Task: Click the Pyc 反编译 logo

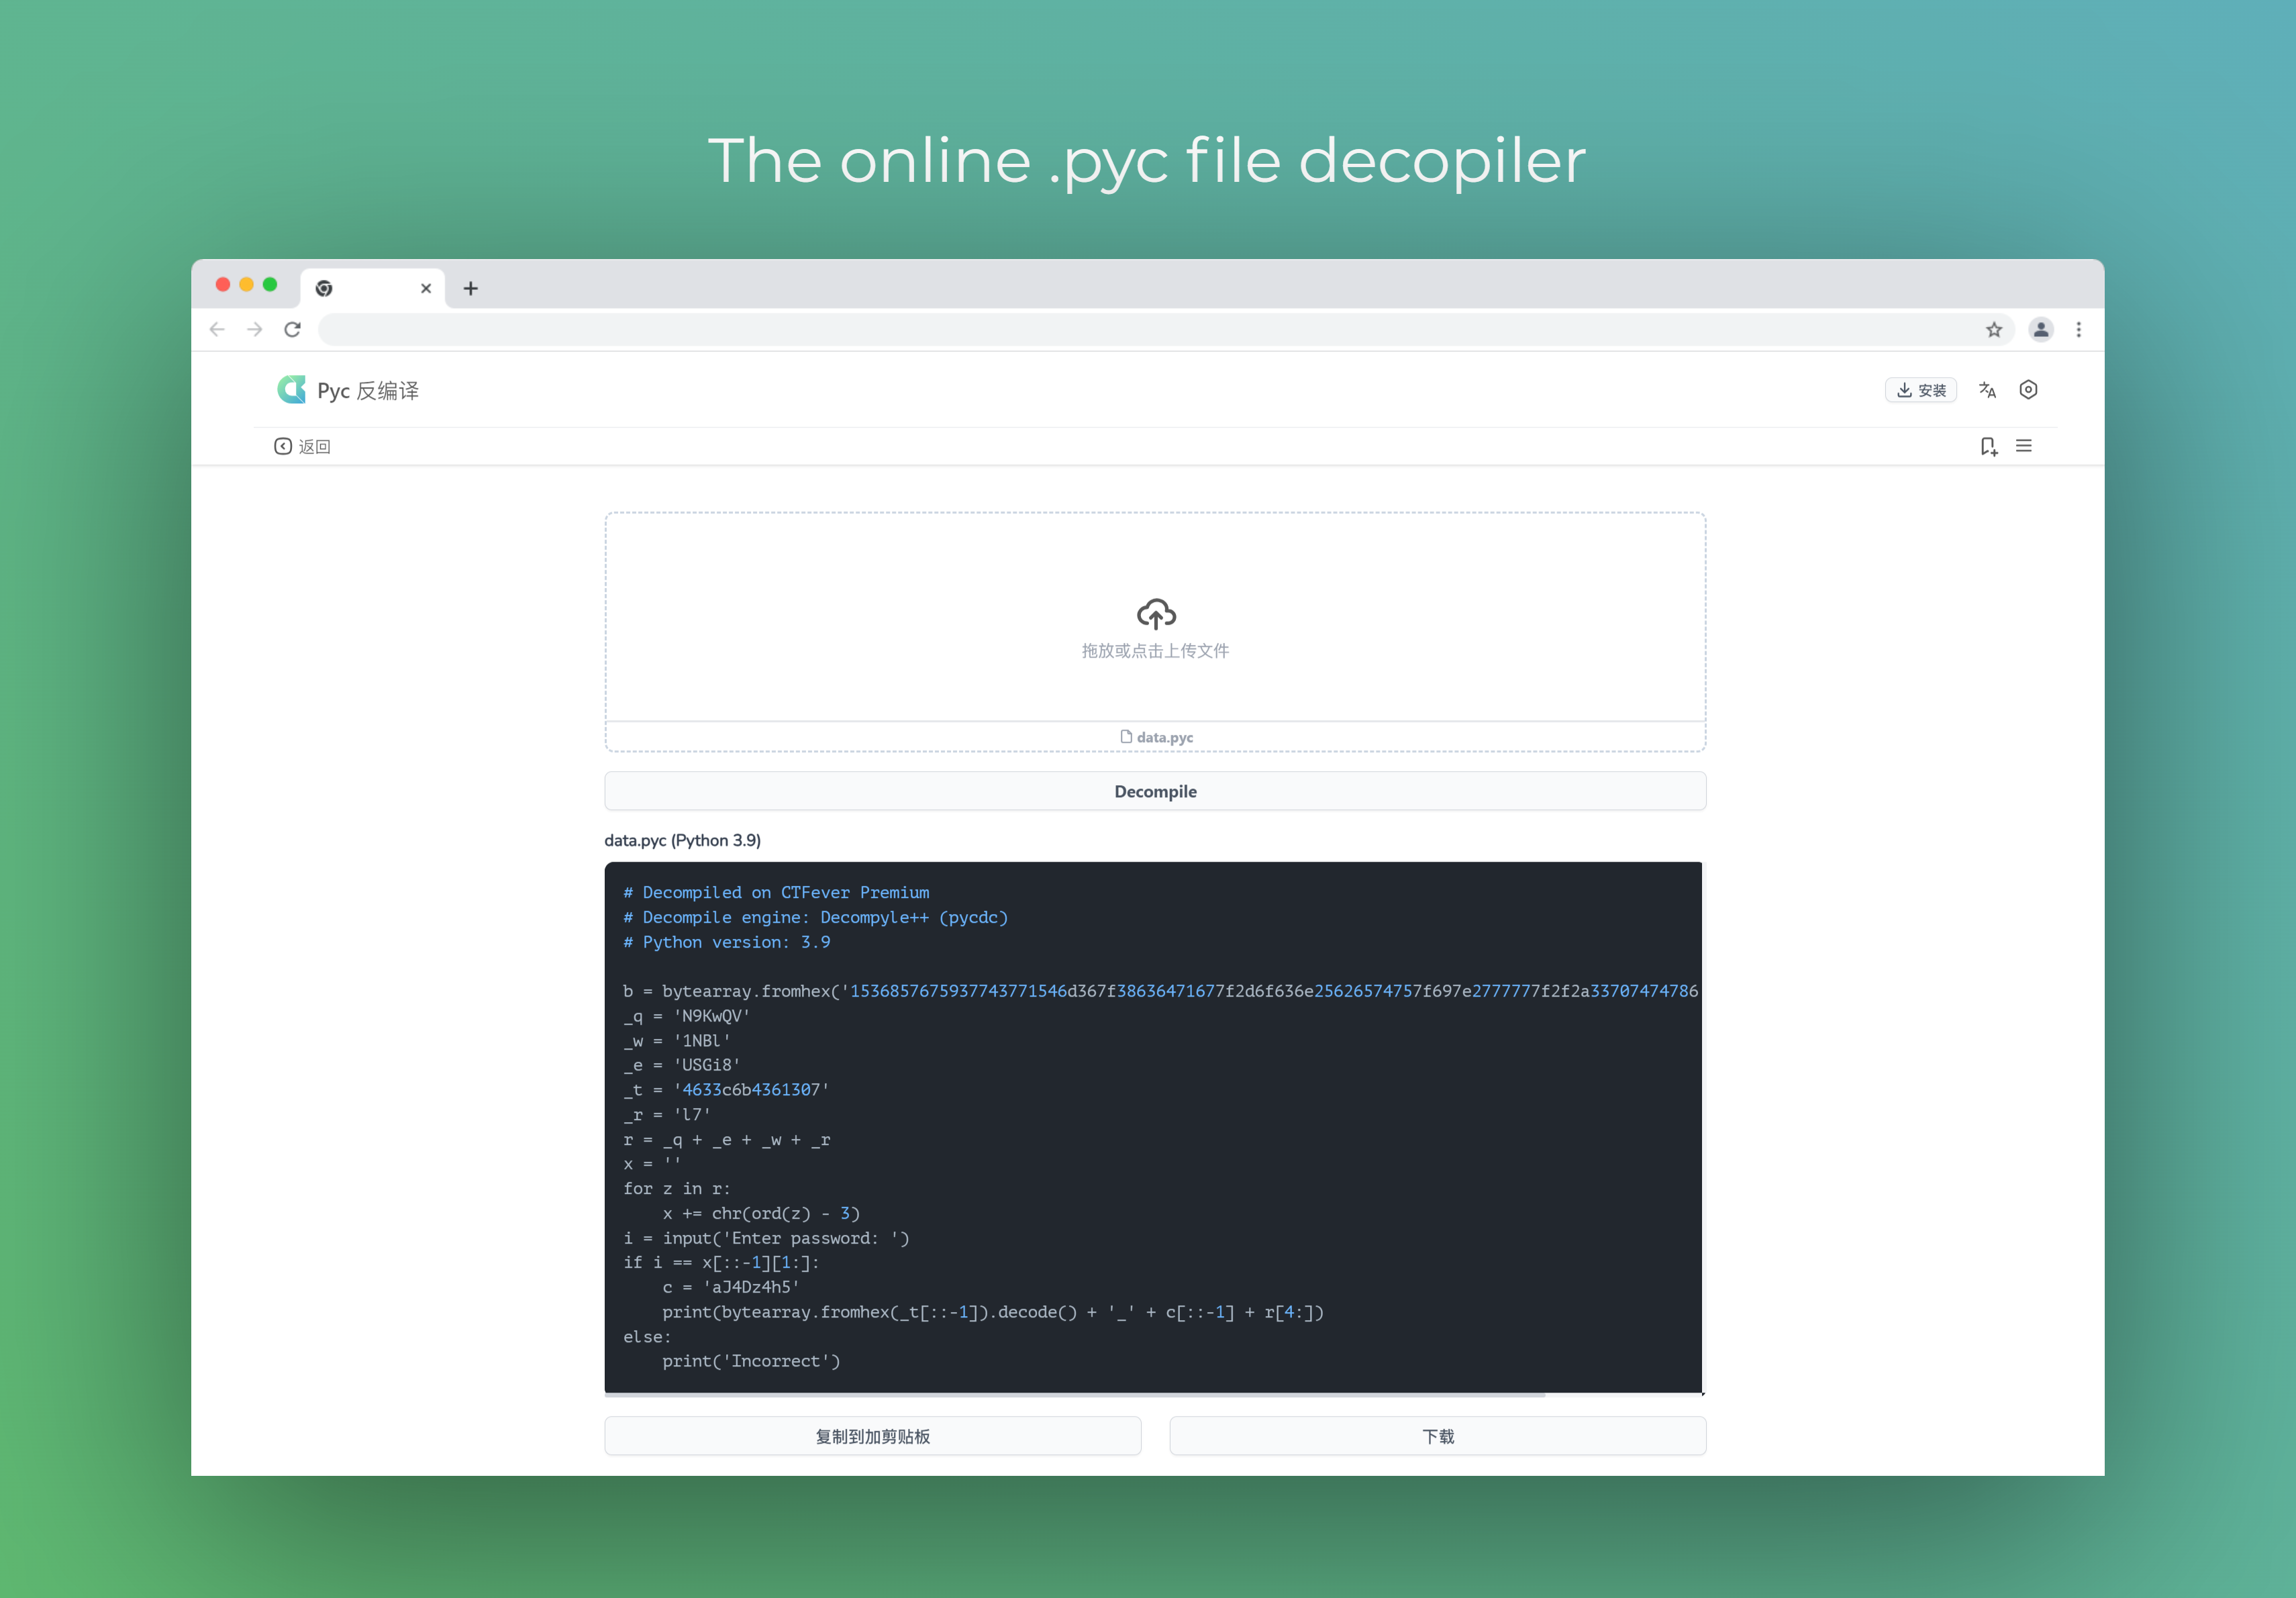Action: 292,390
